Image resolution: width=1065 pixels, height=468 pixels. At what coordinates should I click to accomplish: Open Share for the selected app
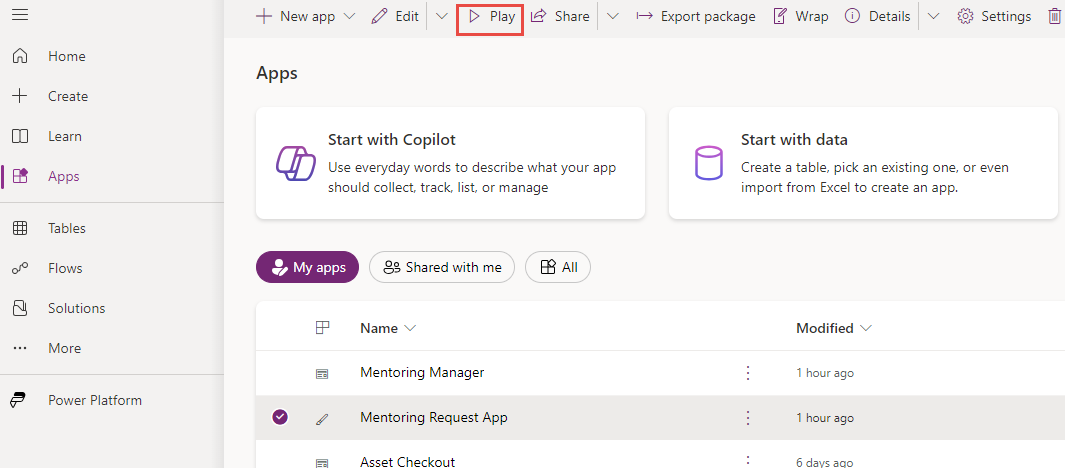click(x=560, y=17)
